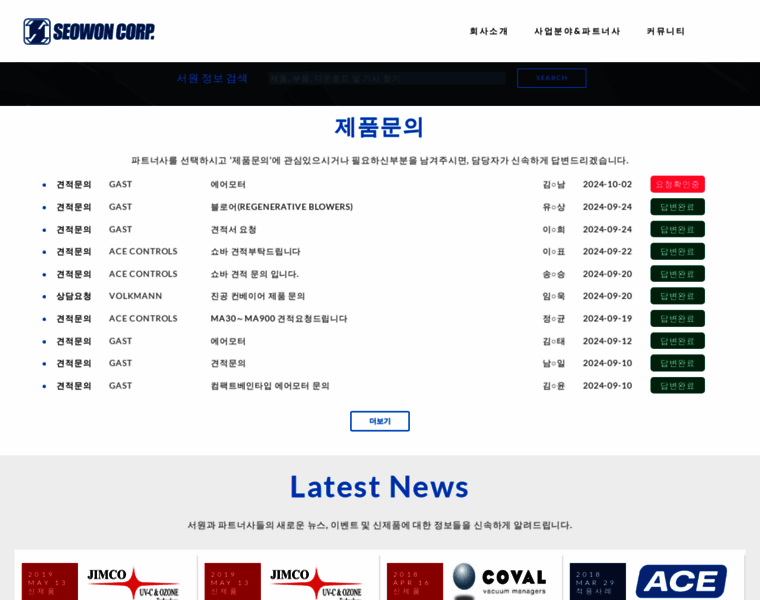Open the 회사소개 menu
This screenshot has width=760, height=600.
point(488,32)
